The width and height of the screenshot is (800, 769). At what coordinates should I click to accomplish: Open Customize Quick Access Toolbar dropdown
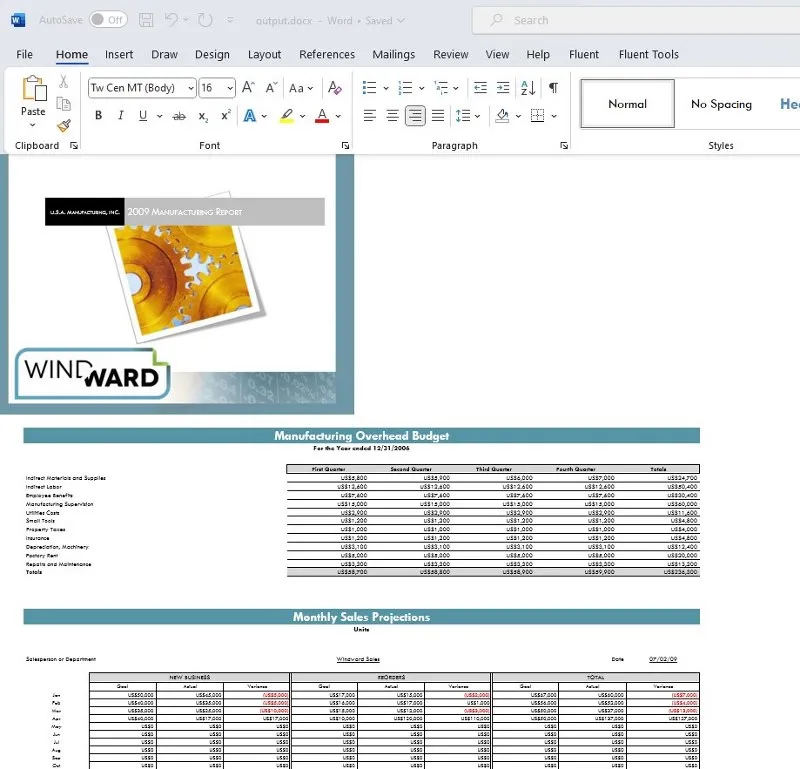[231, 20]
